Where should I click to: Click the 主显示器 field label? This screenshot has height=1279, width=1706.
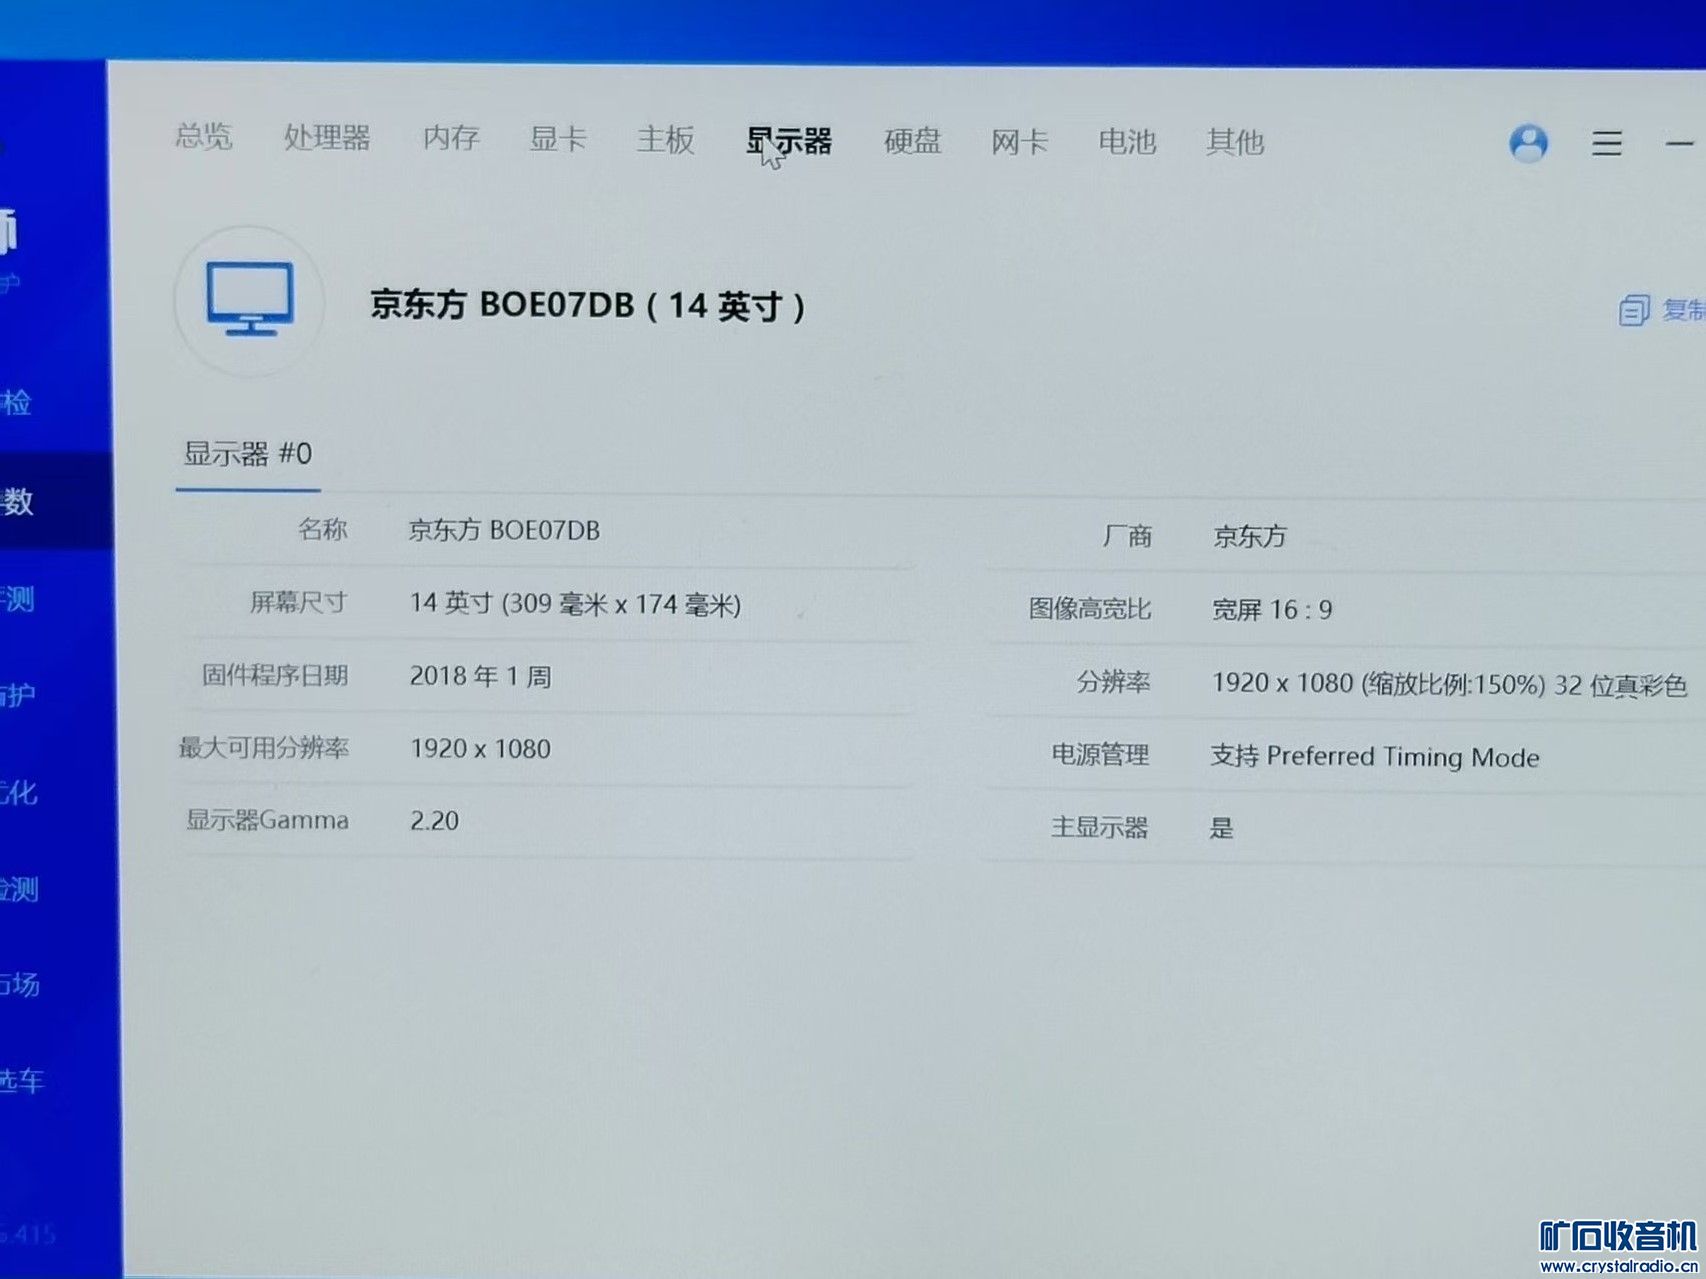tap(1099, 827)
